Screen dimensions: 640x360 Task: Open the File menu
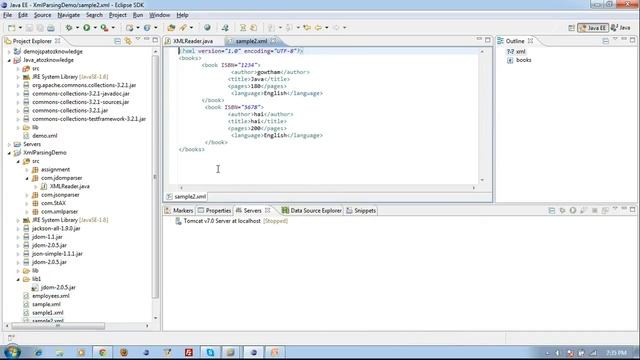7,15
